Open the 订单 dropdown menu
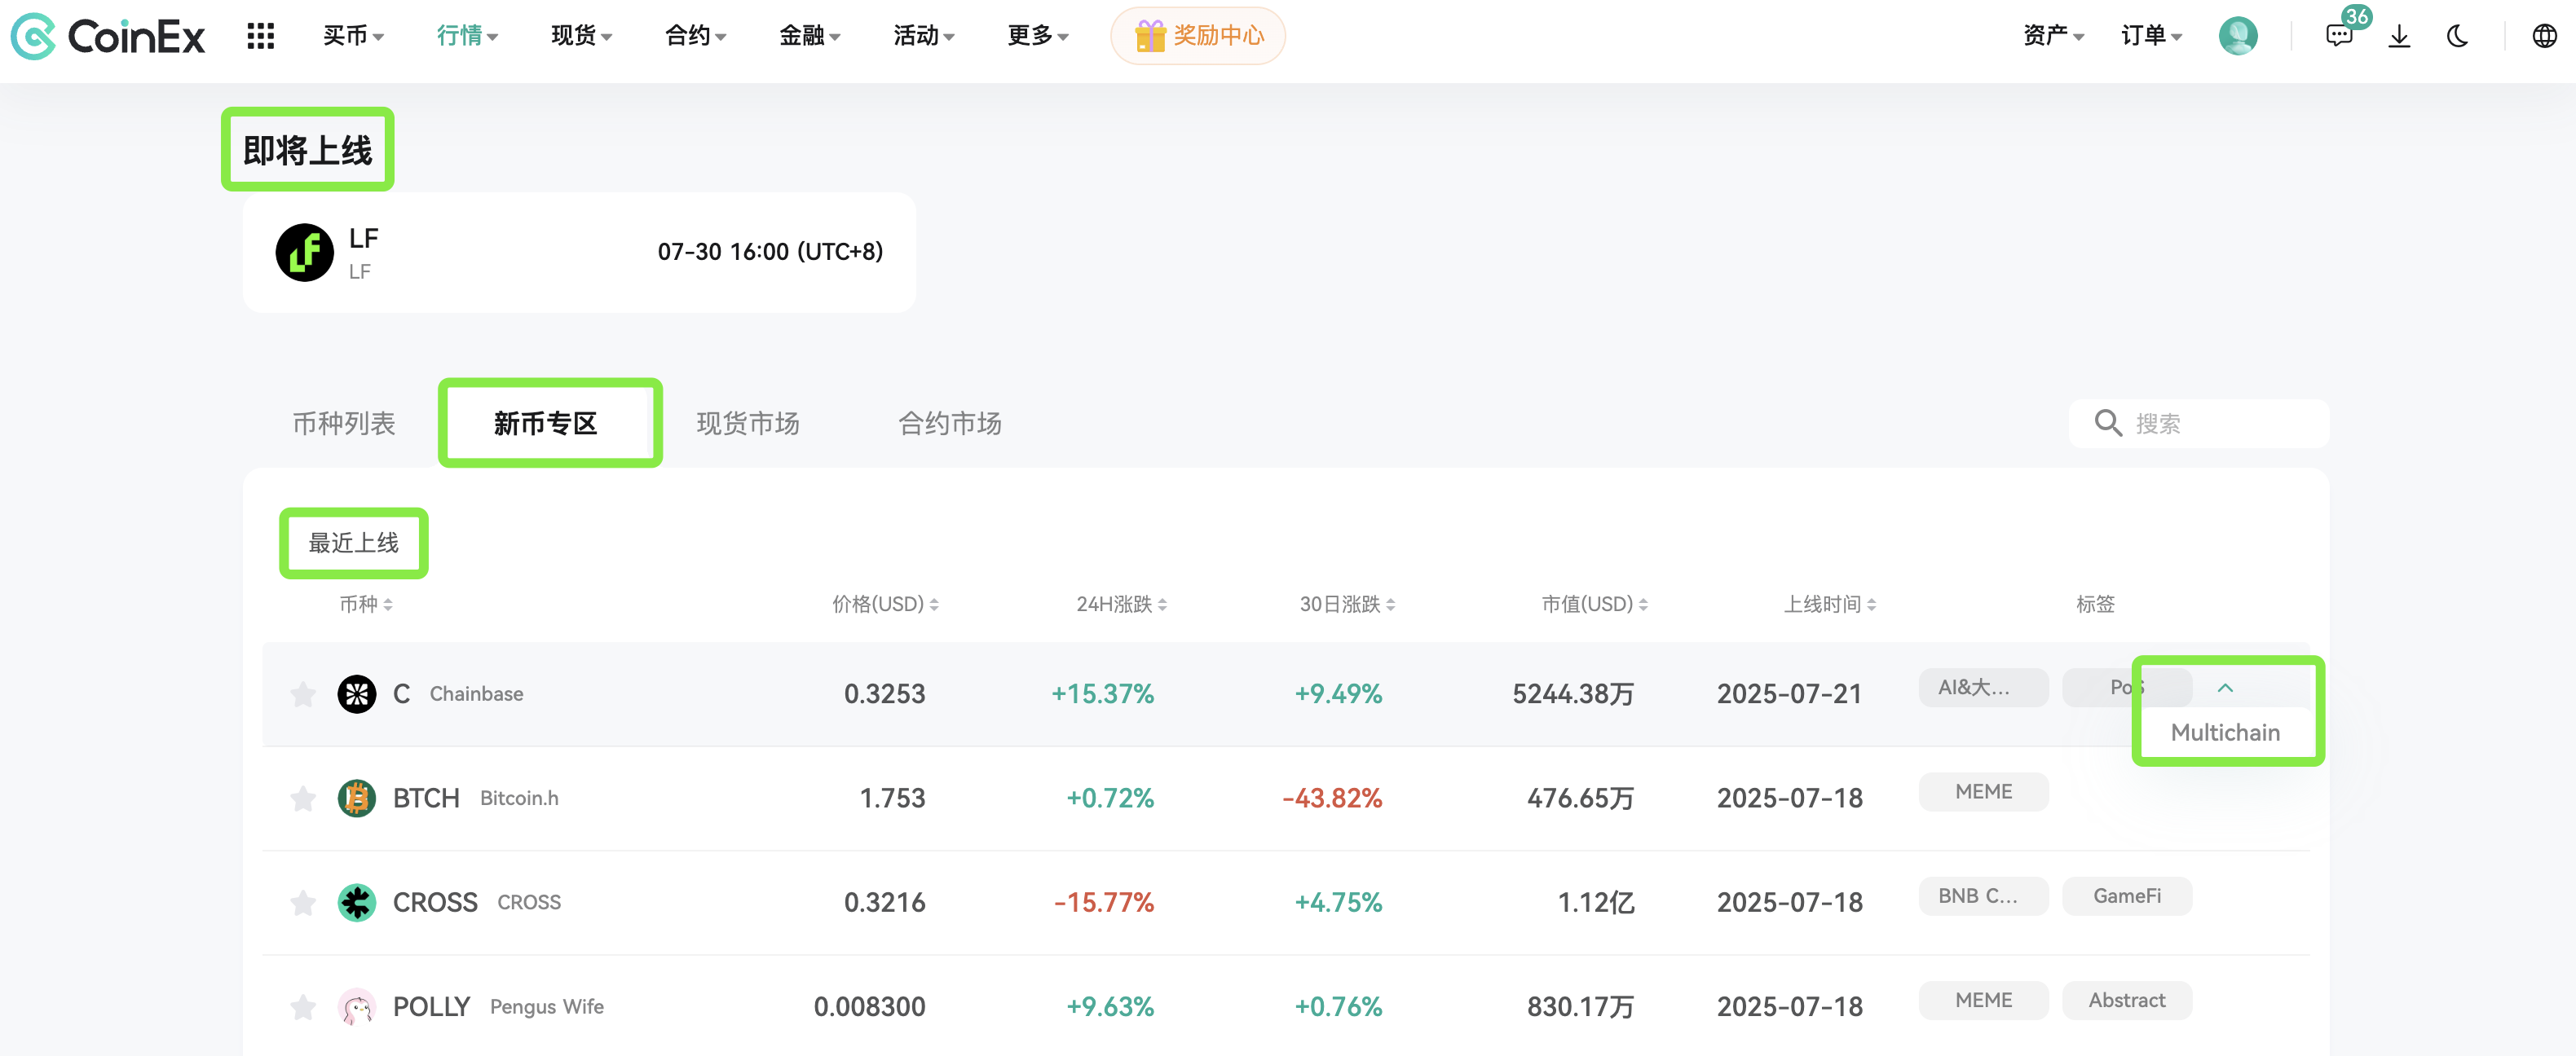Image resolution: width=2576 pixels, height=1056 pixels. coord(2151,36)
